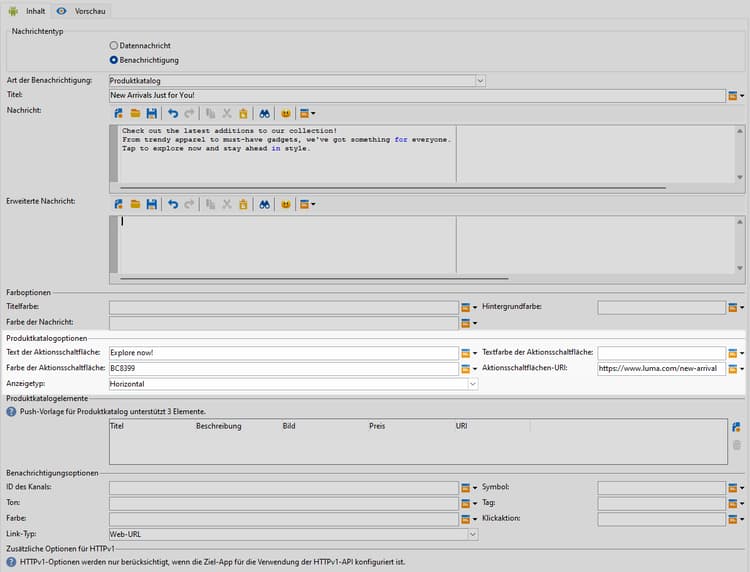Viewport: 750px width, 572px height.
Task: Open the personalization field dropdown in the Nachricht toolbar
Action: point(307,113)
